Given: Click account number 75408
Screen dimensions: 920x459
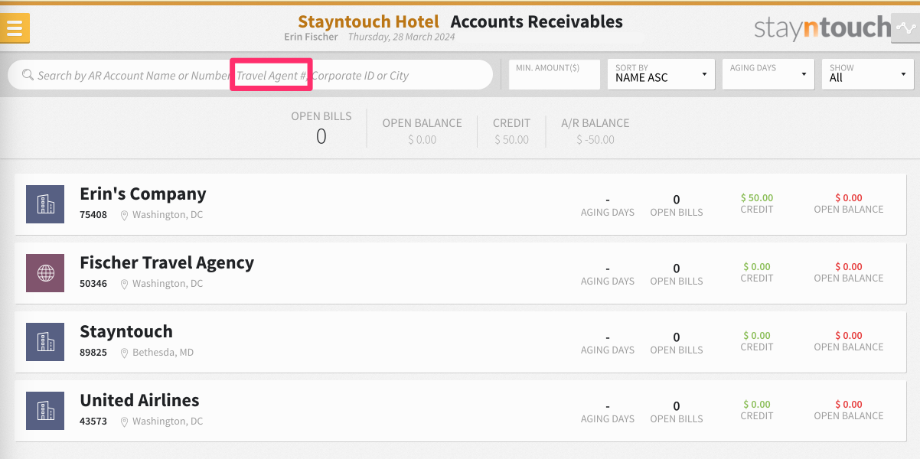Looking at the screenshot, I should coord(93,215).
